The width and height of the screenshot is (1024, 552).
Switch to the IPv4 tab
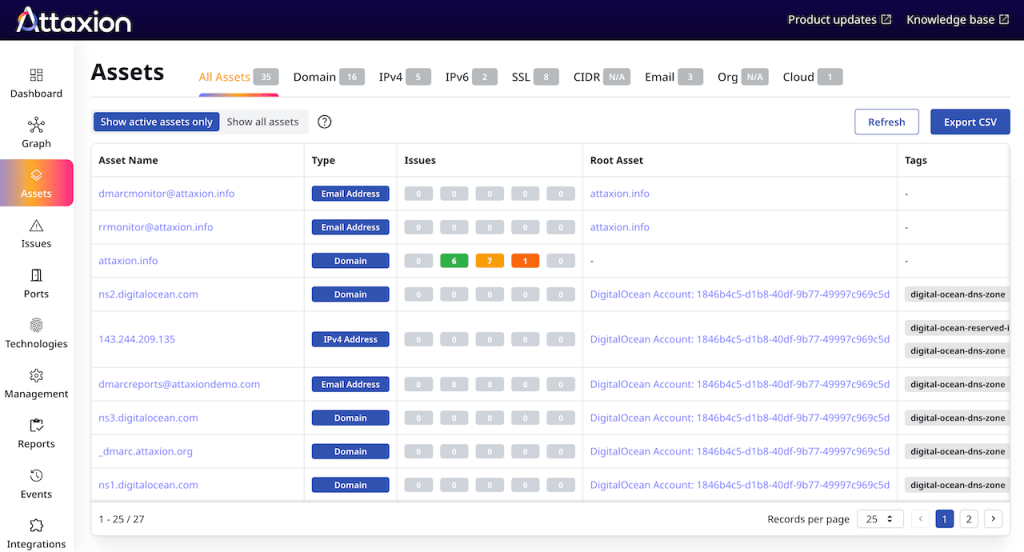pos(404,77)
